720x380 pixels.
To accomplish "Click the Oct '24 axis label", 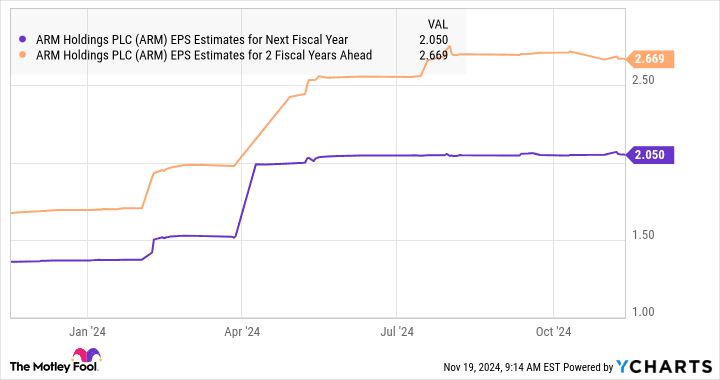I will [553, 331].
